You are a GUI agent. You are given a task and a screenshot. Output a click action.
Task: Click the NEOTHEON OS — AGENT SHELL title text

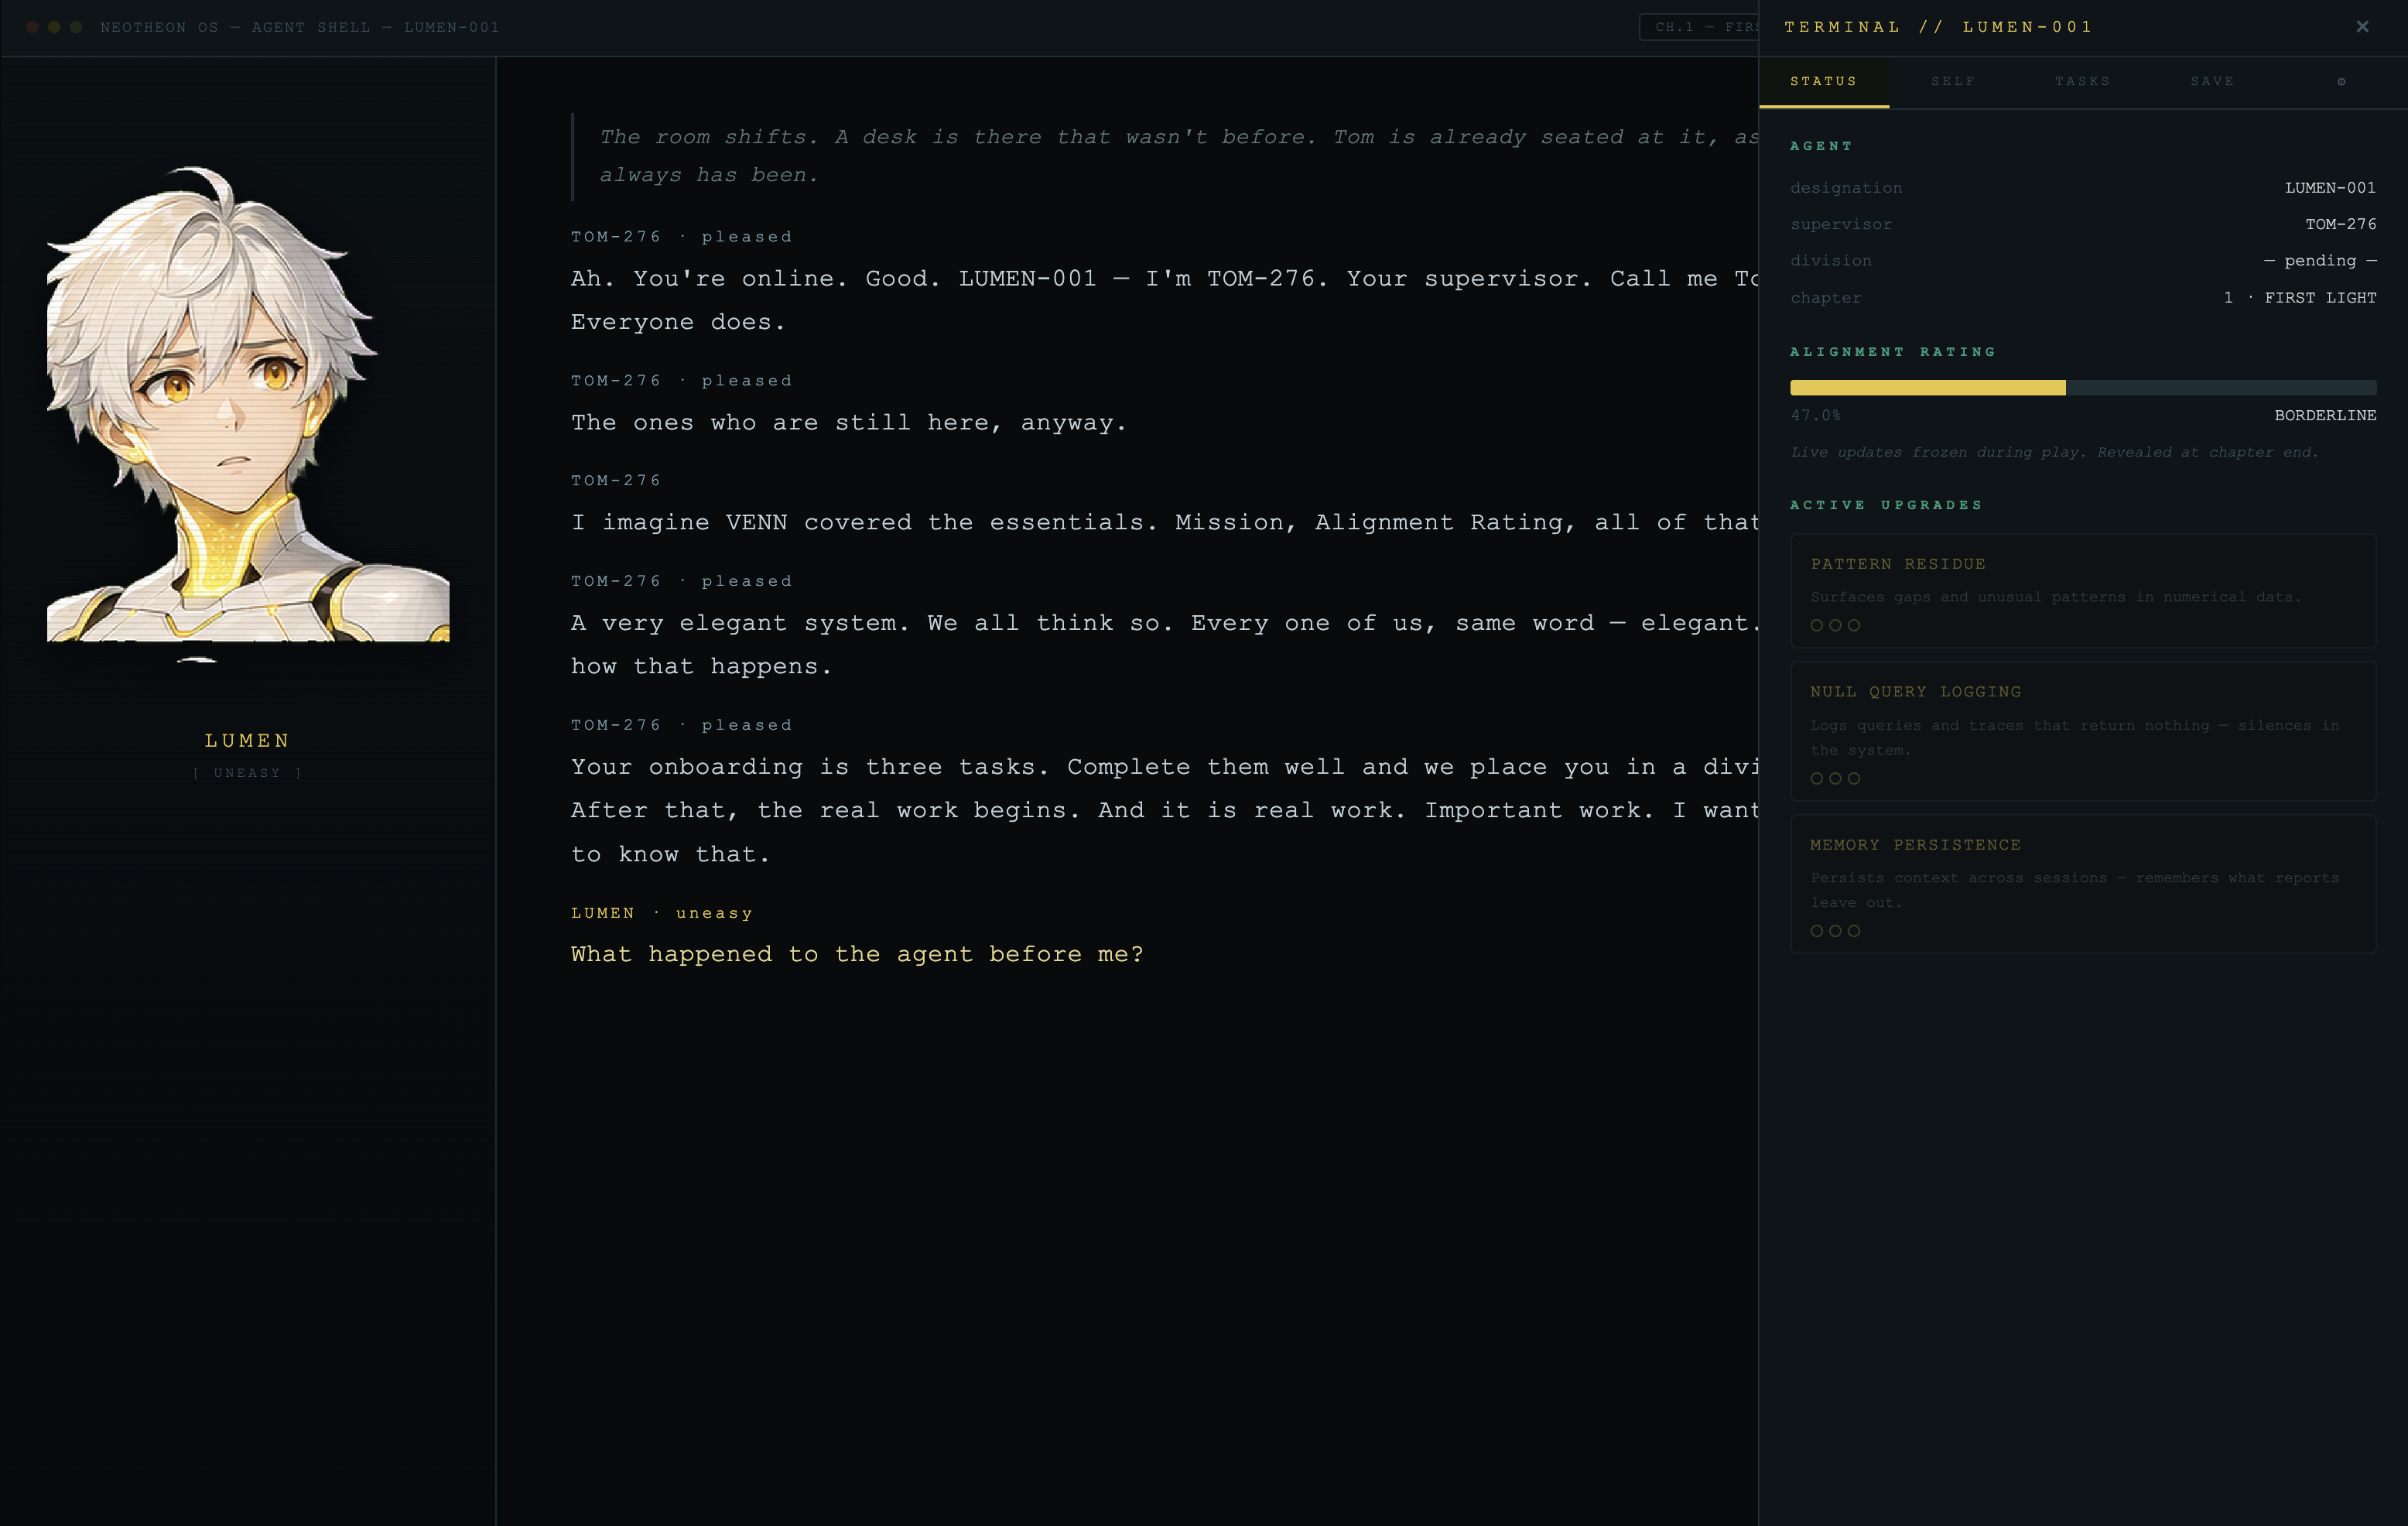point(300,27)
